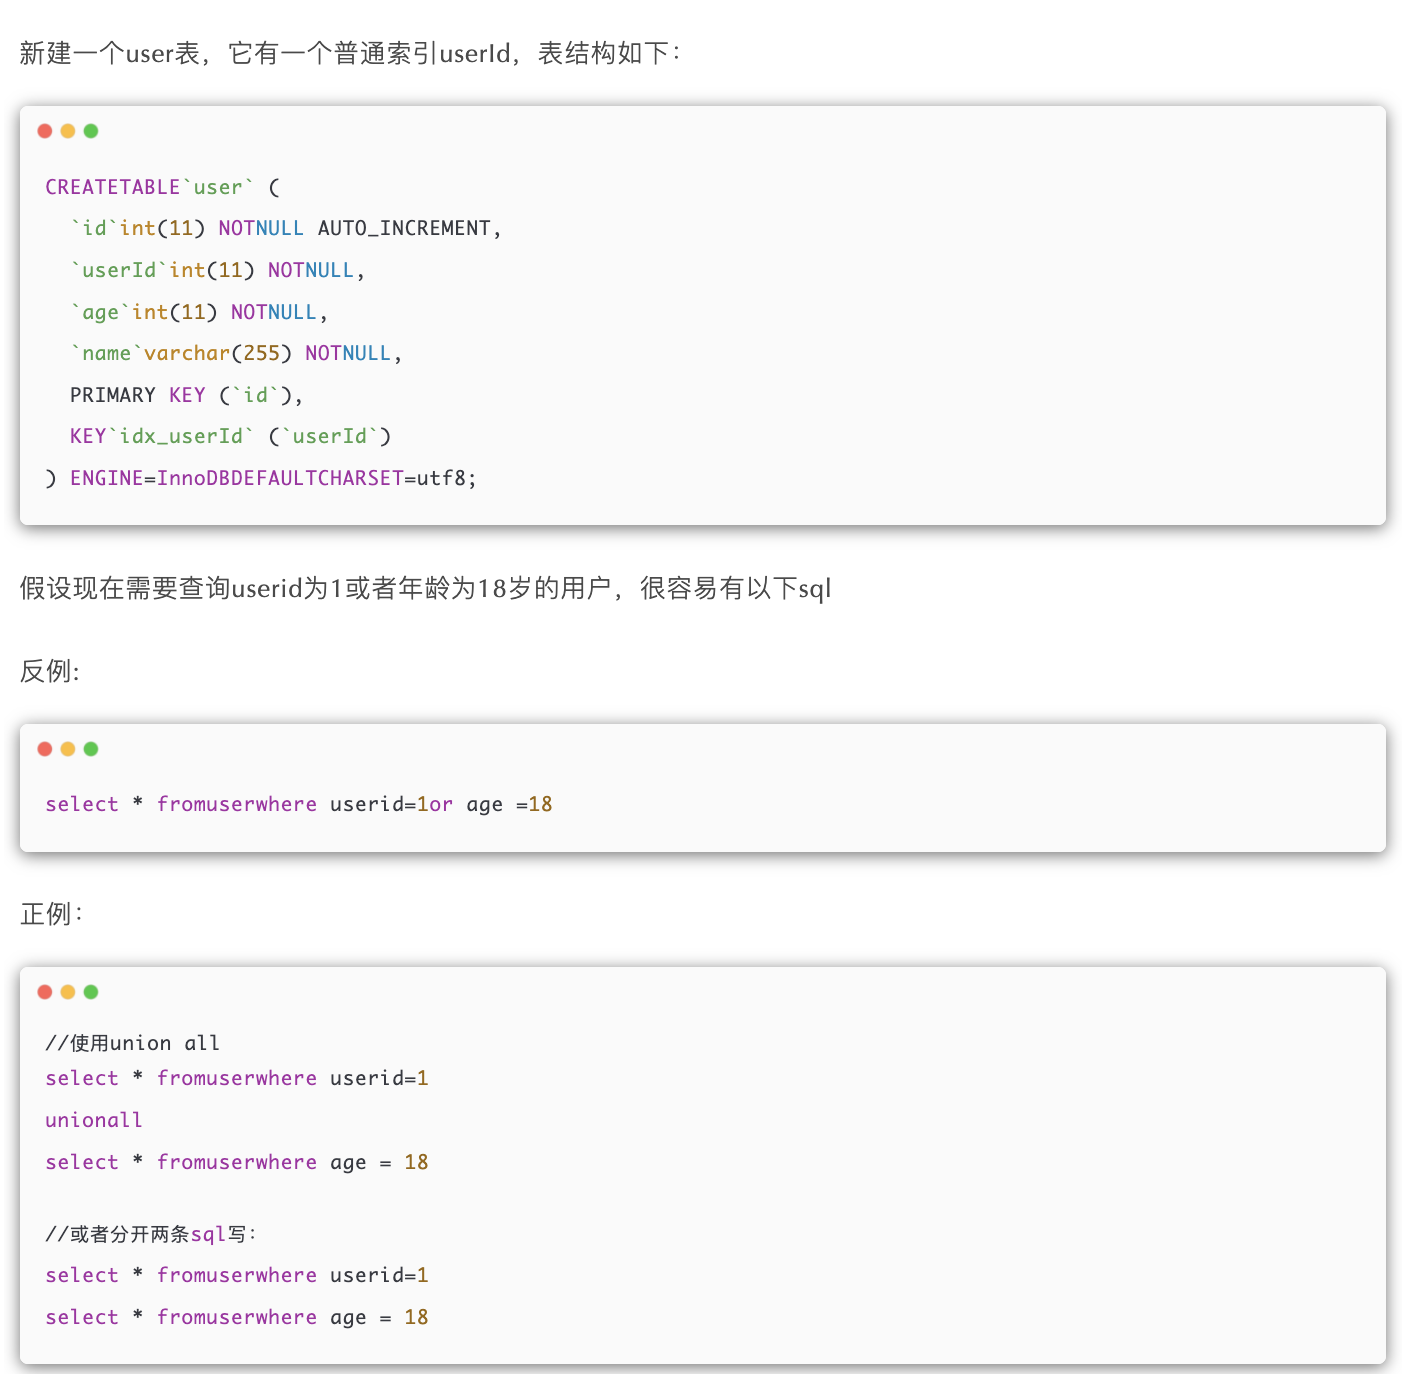Click the yellow dot in the 'userid=1 or age' code block
1406x1374 pixels.
(68, 749)
